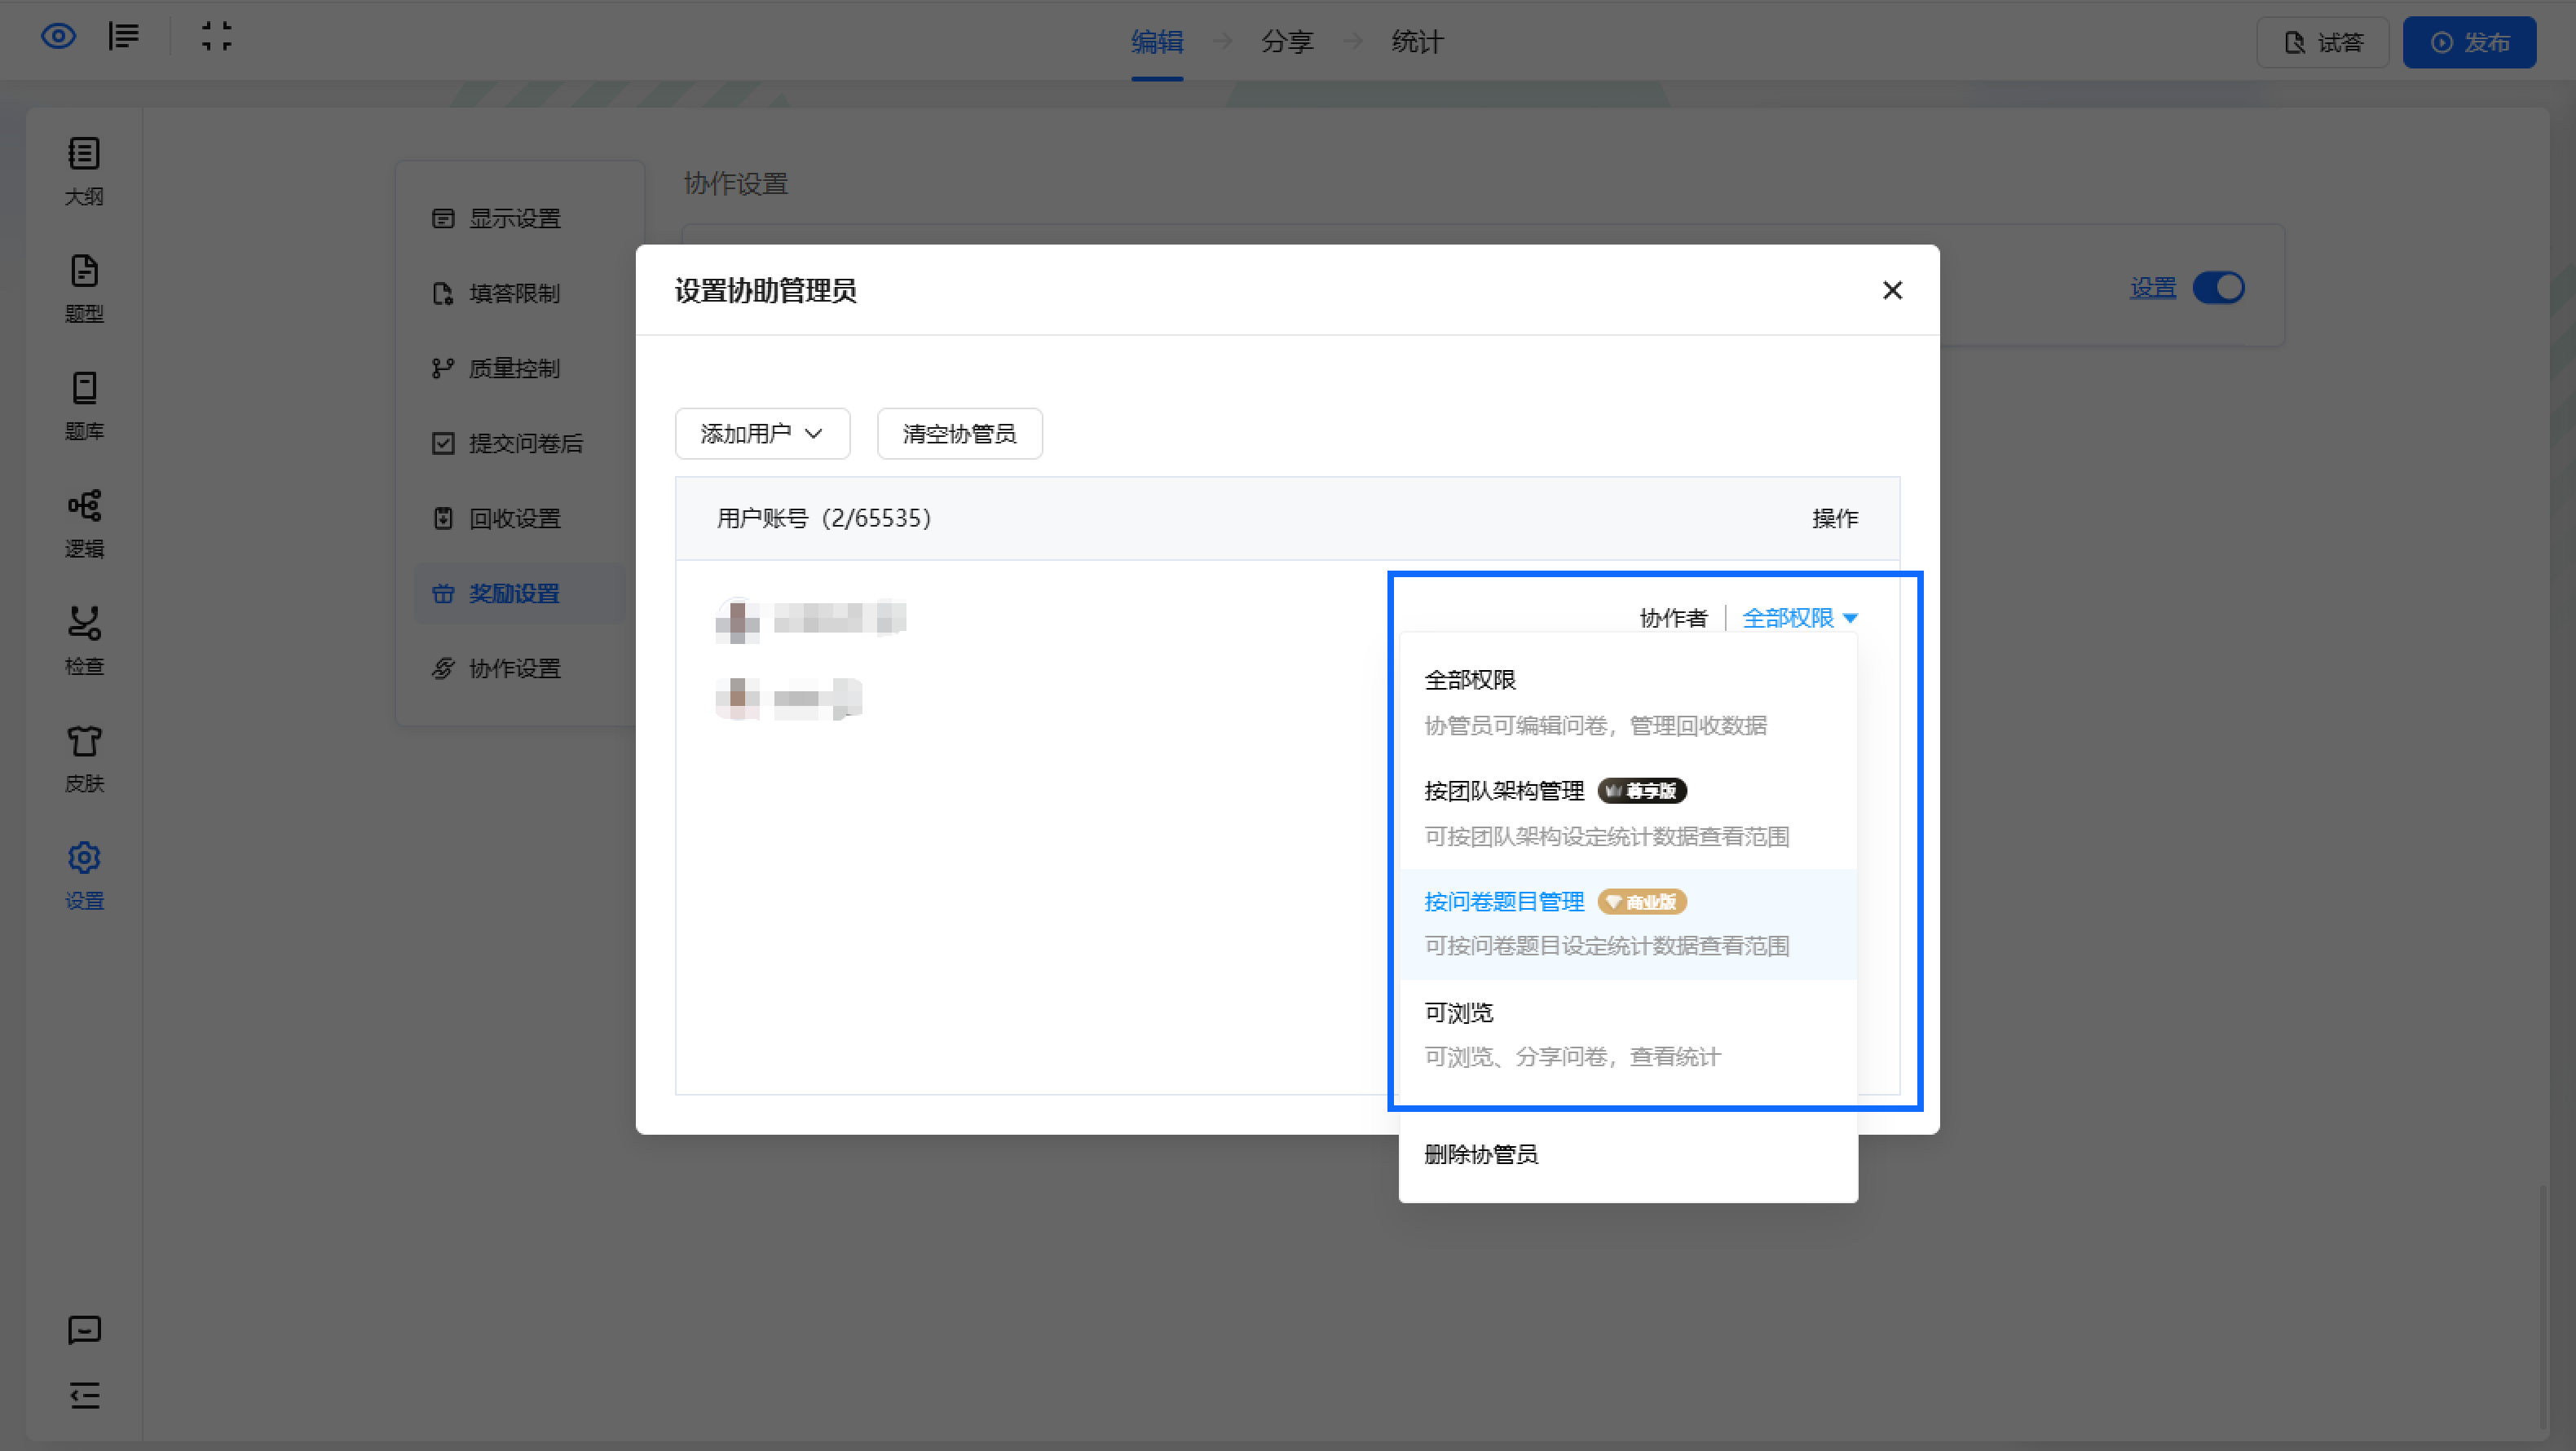Image resolution: width=2576 pixels, height=1451 pixels.
Task: Open 填答限制 settings section
Action: 520,293
